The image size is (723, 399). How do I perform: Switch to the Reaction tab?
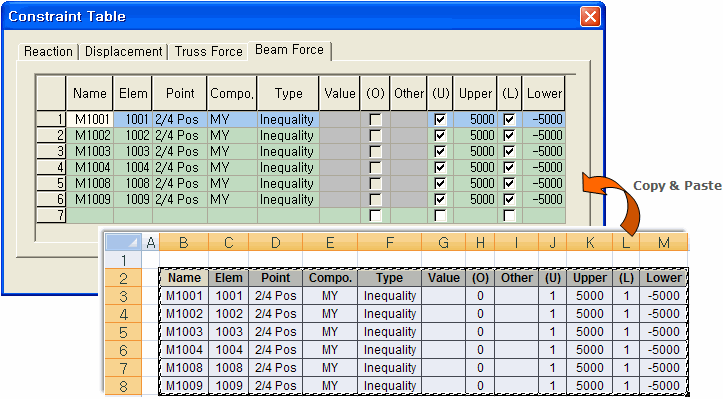click(48, 51)
